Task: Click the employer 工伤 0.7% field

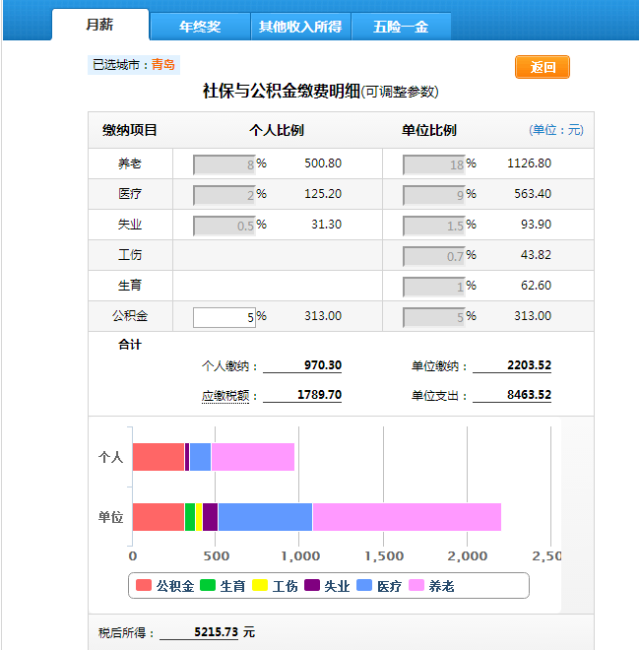Action: (x=434, y=256)
